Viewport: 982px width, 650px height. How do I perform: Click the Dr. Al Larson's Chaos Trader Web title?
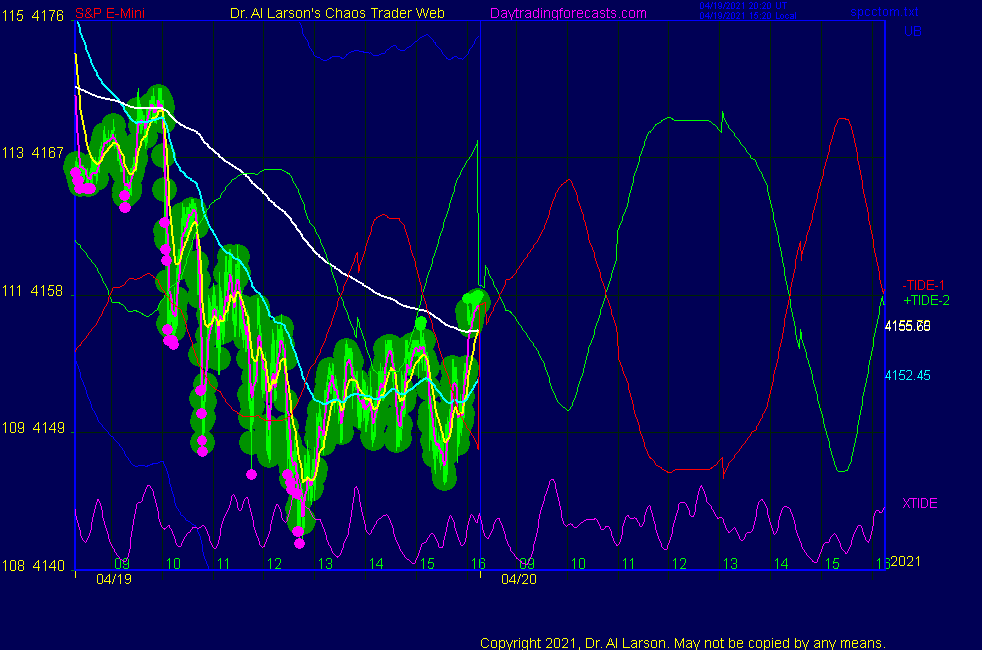338,13
